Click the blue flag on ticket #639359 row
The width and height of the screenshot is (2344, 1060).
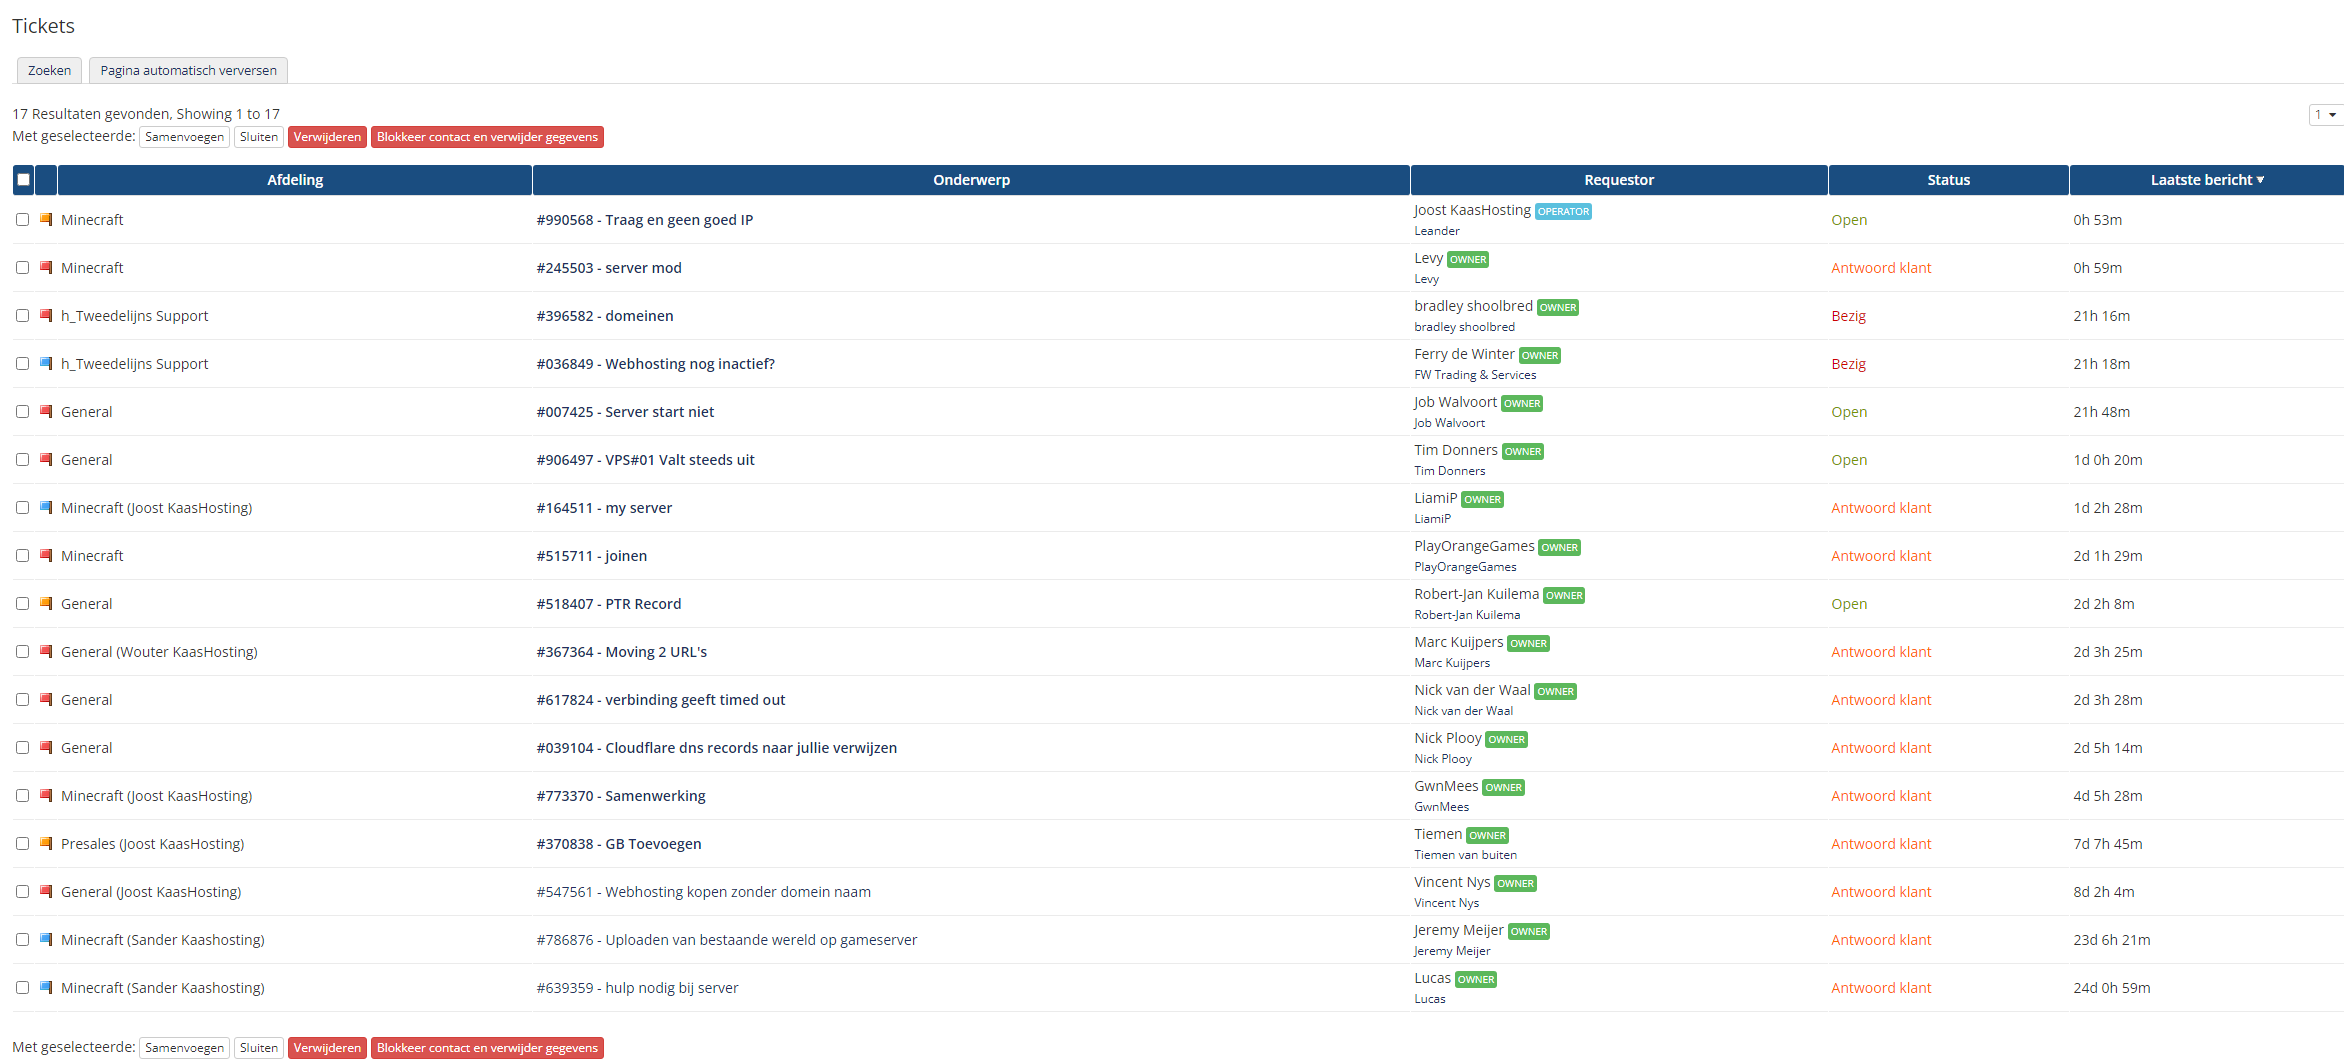coord(46,987)
